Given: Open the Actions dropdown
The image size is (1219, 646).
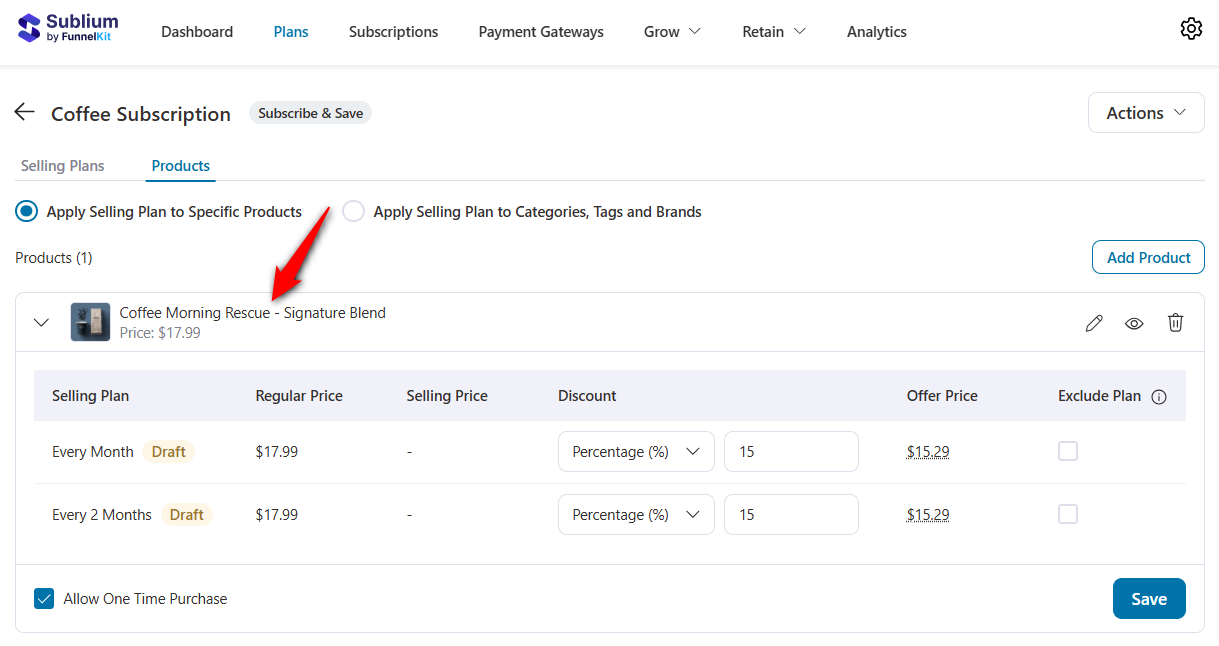Looking at the screenshot, I should 1145,112.
